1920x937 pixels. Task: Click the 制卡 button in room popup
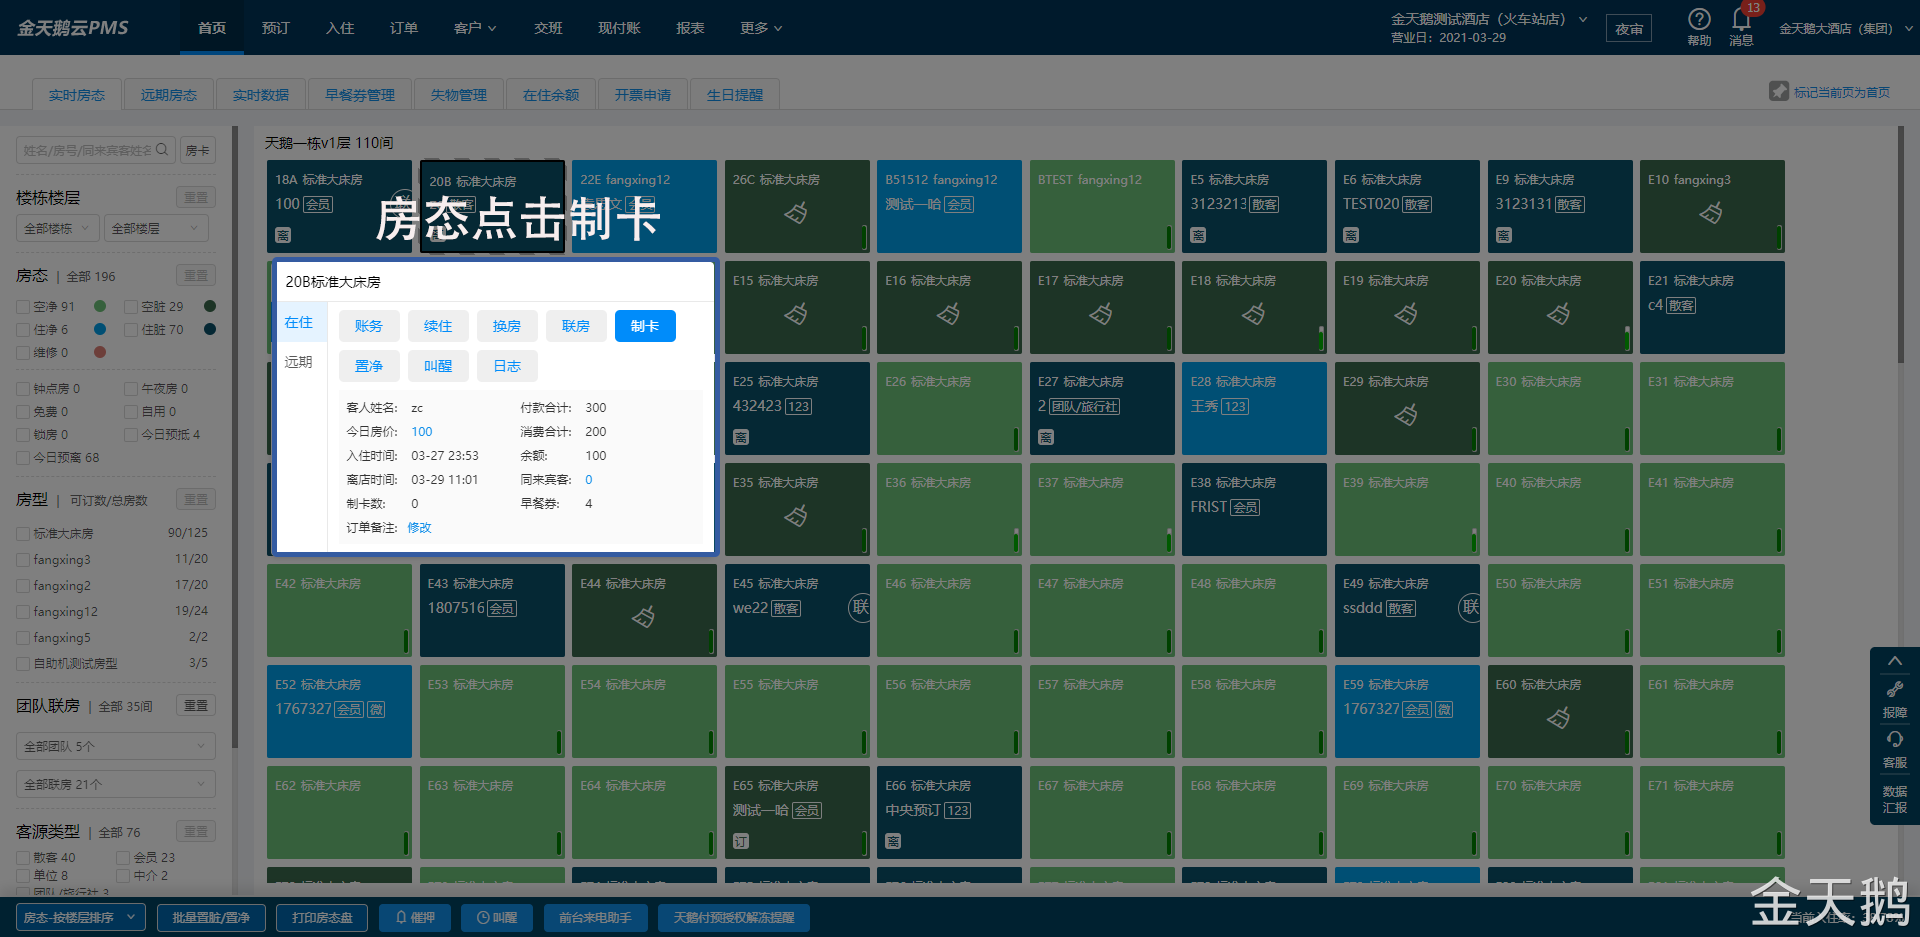(x=645, y=326)
